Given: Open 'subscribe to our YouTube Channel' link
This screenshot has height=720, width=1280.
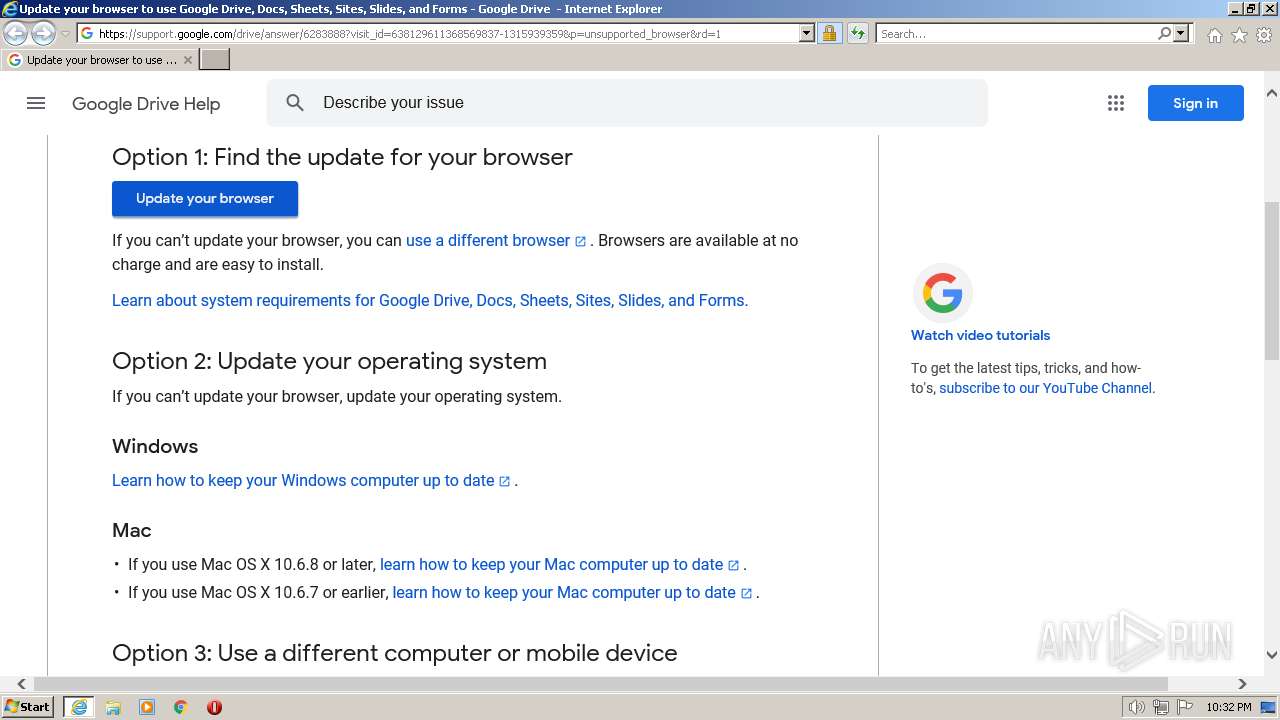Looking at the screenshot, I should tap(1045, 388).
